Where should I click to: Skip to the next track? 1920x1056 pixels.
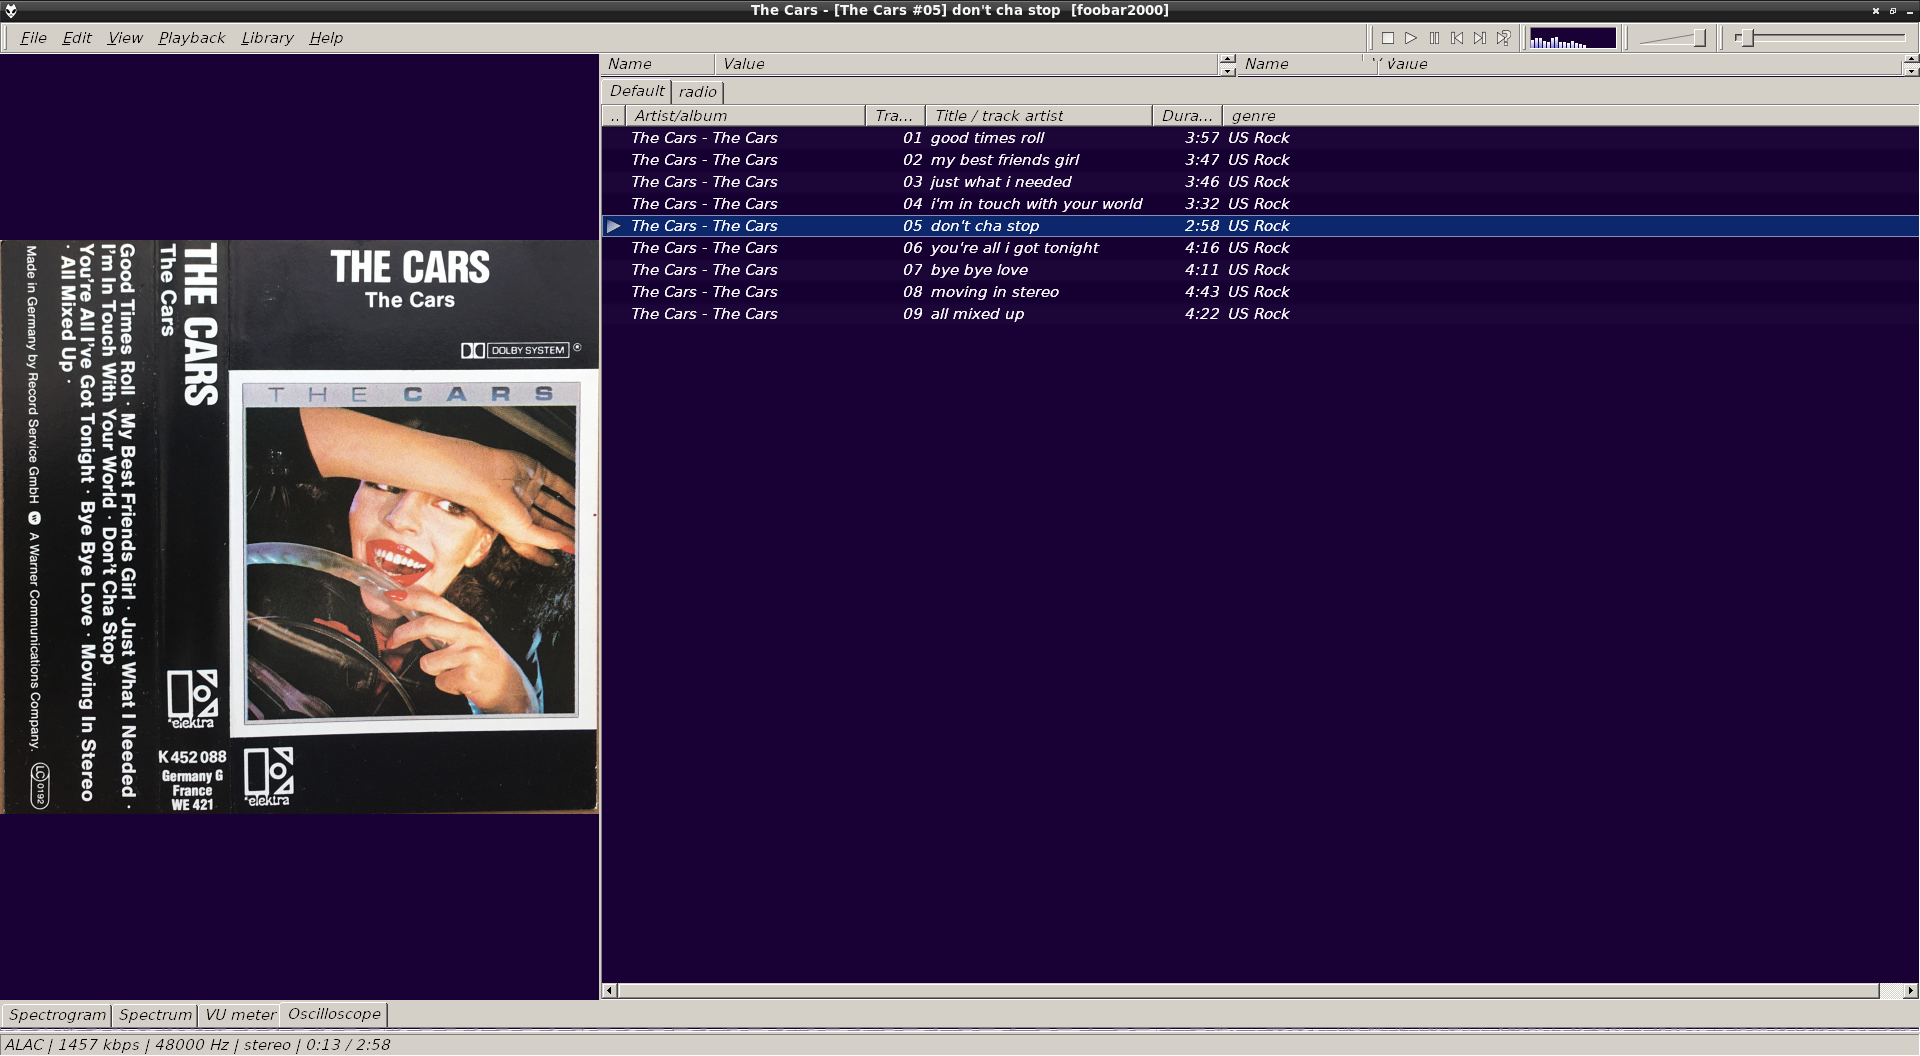1480,38
